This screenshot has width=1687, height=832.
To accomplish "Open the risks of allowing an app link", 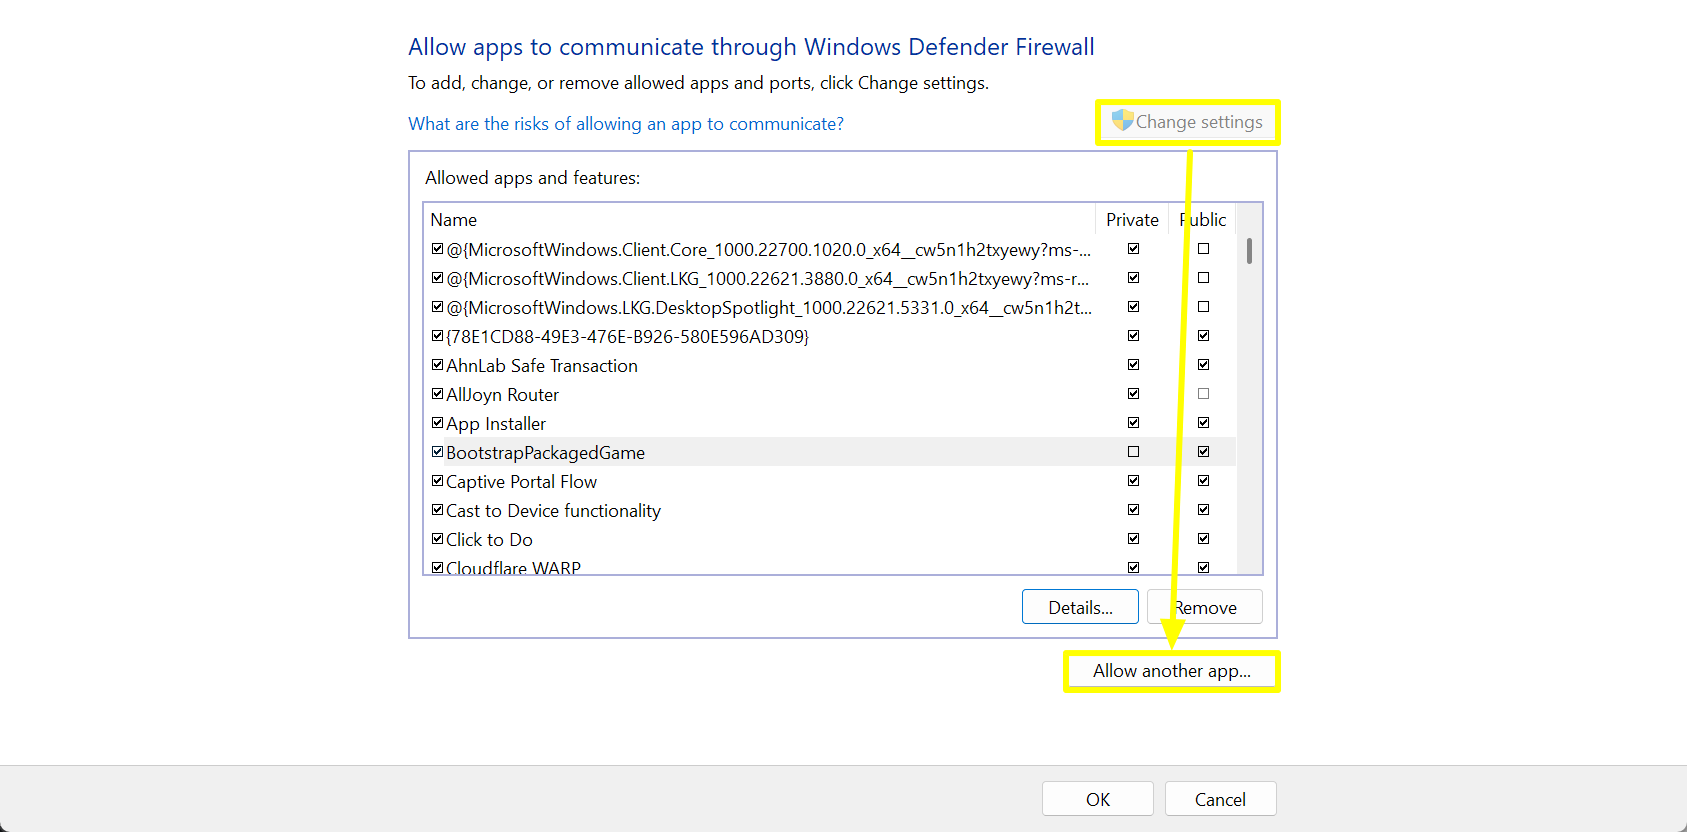I will (x=626, y=124).
